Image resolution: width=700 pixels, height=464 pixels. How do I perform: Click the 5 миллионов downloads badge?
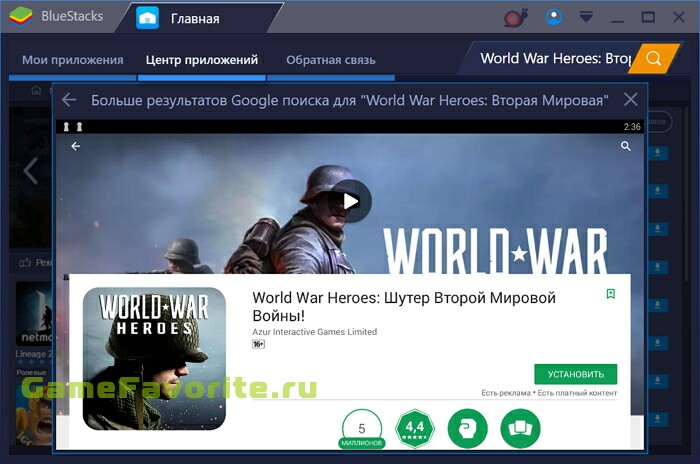click(362, 428)
